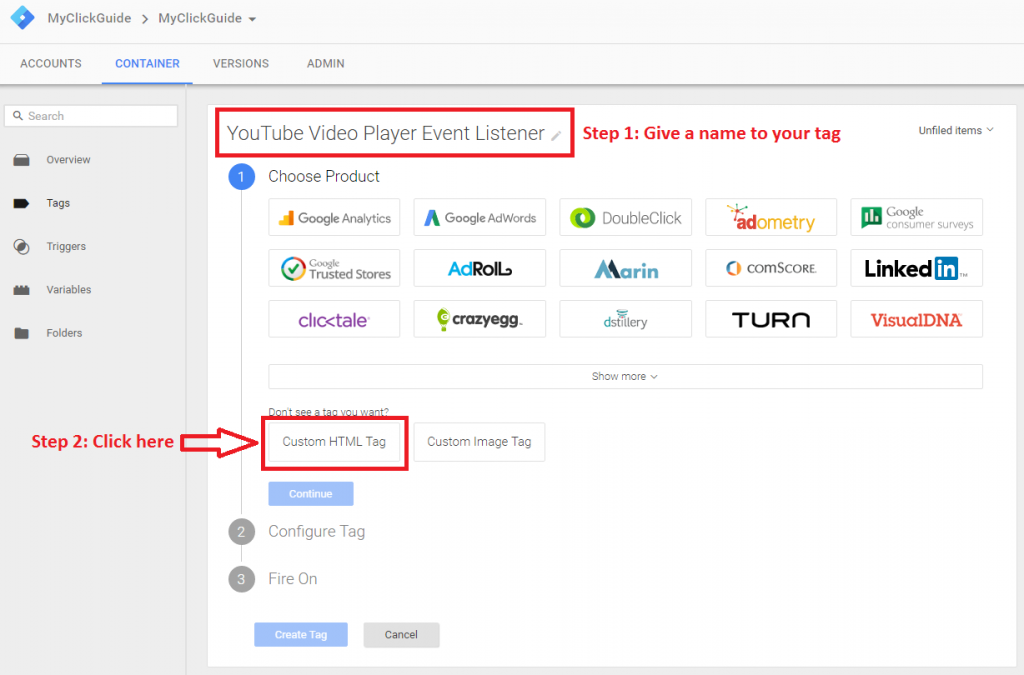
Task: Choose the Marin product tile
Action: click(625, 268)
